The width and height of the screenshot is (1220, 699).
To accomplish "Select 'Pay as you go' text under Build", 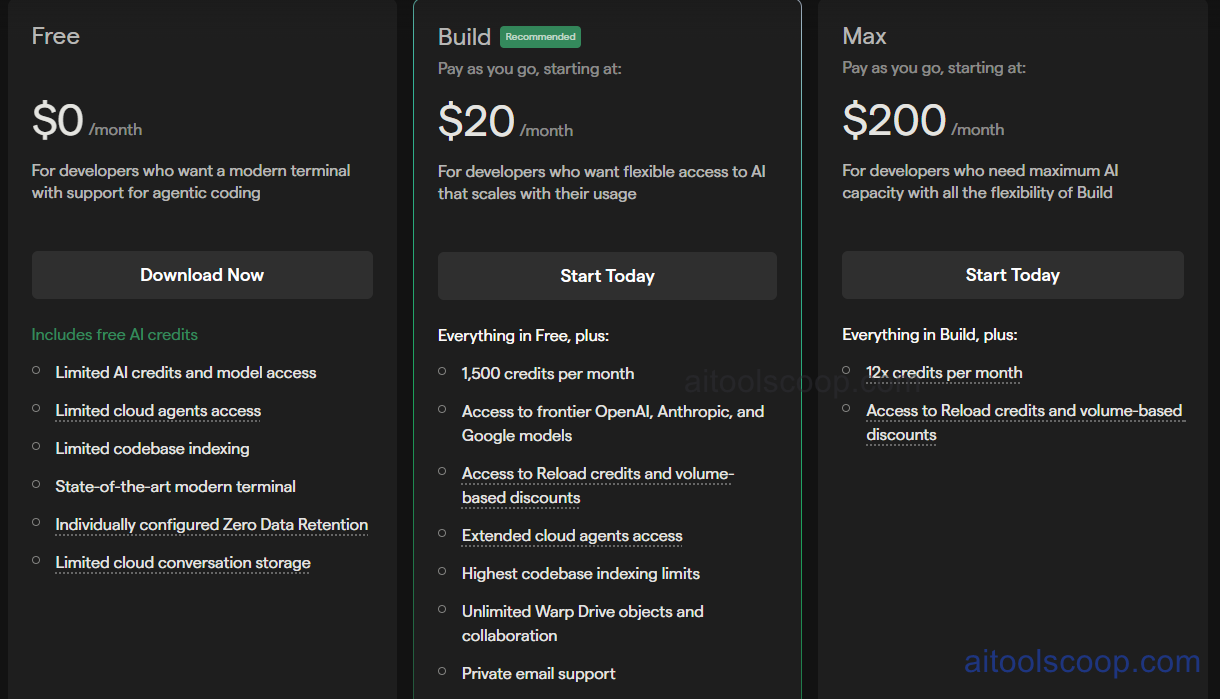I will [x=530, y=69].
